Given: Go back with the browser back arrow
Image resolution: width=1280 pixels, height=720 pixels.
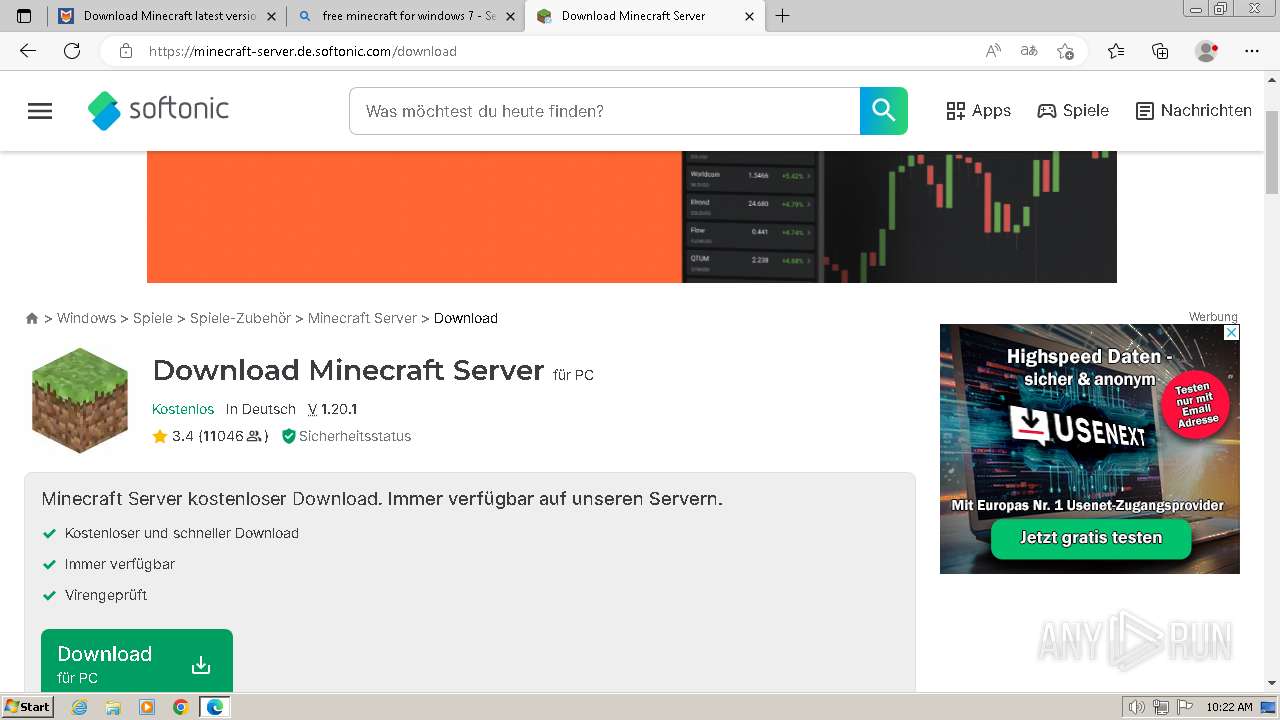Looking at the screenshot, I should coord(28,51).
